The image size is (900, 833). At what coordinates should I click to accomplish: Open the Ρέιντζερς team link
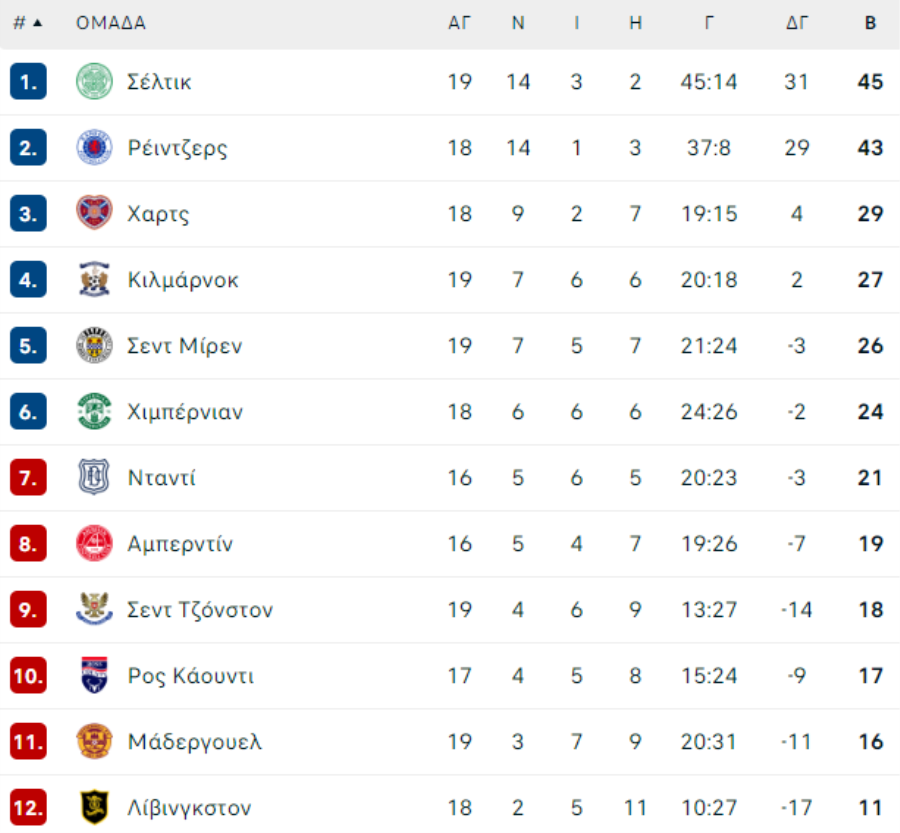click(177, 148)
